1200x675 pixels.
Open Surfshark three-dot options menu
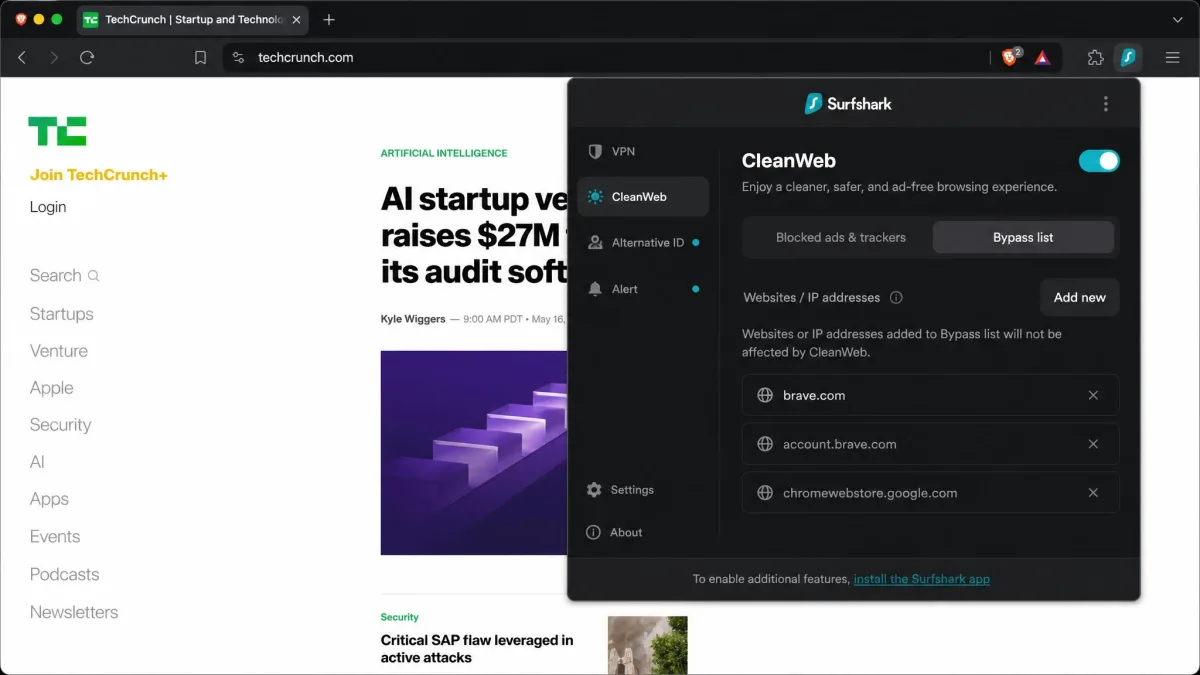1105,104
